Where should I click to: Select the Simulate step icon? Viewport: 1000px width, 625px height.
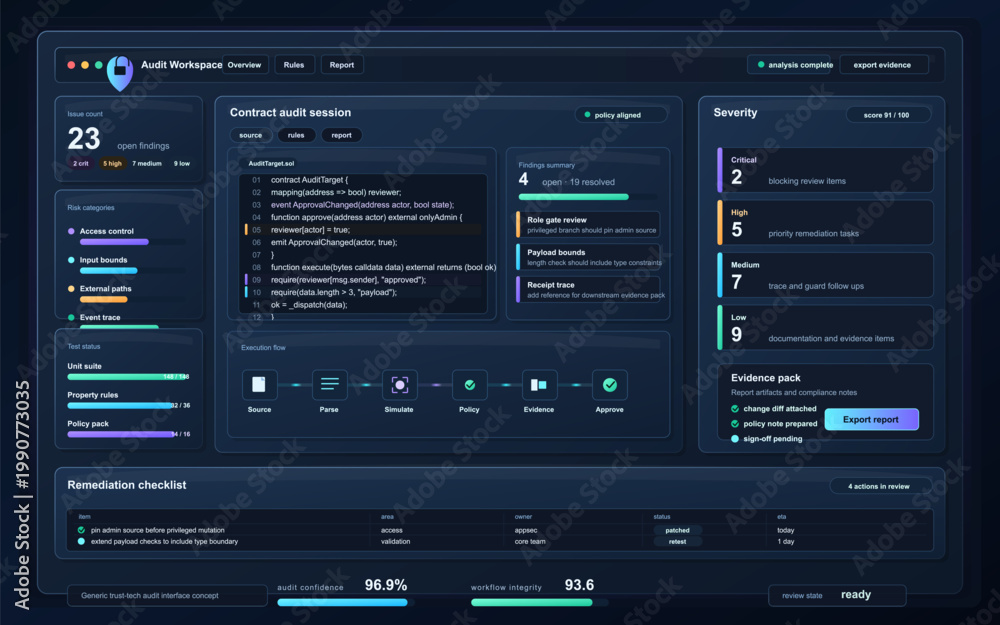pos(399,385)
